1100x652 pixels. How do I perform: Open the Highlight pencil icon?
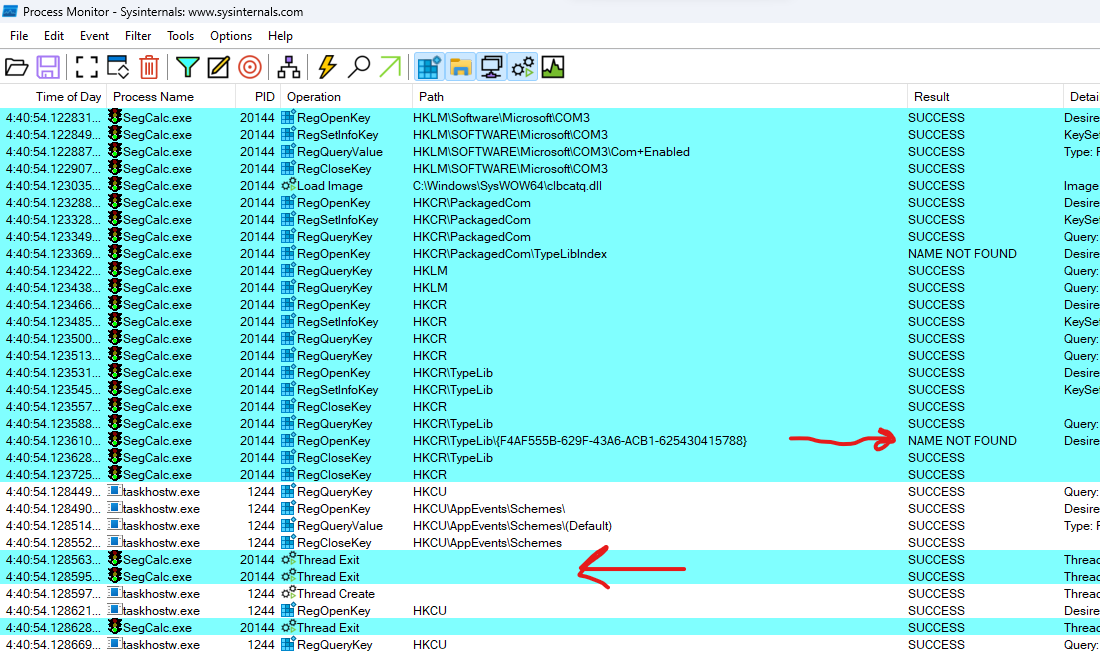pos(218,67)
